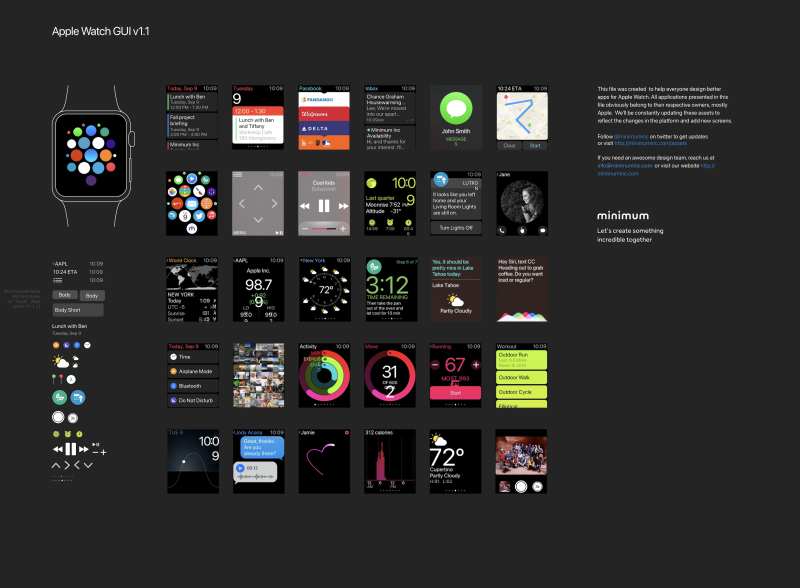
Task: Select the Delta pass card
Action: [324, 128]
